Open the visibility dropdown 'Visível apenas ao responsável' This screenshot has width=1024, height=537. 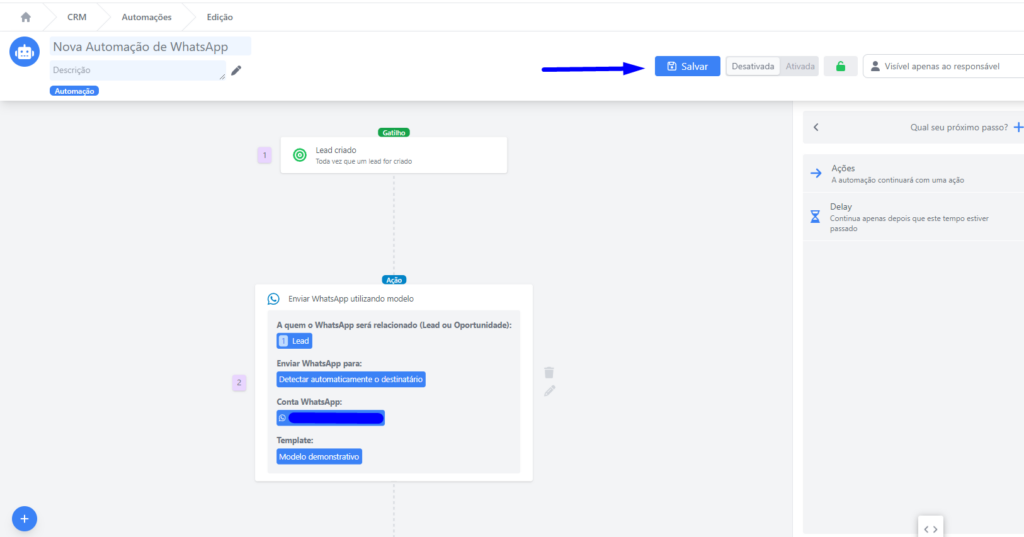[x=943, y=67]
